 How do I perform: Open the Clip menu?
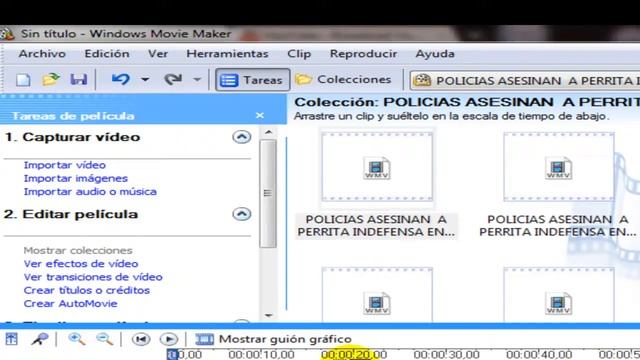pos(299,54)
